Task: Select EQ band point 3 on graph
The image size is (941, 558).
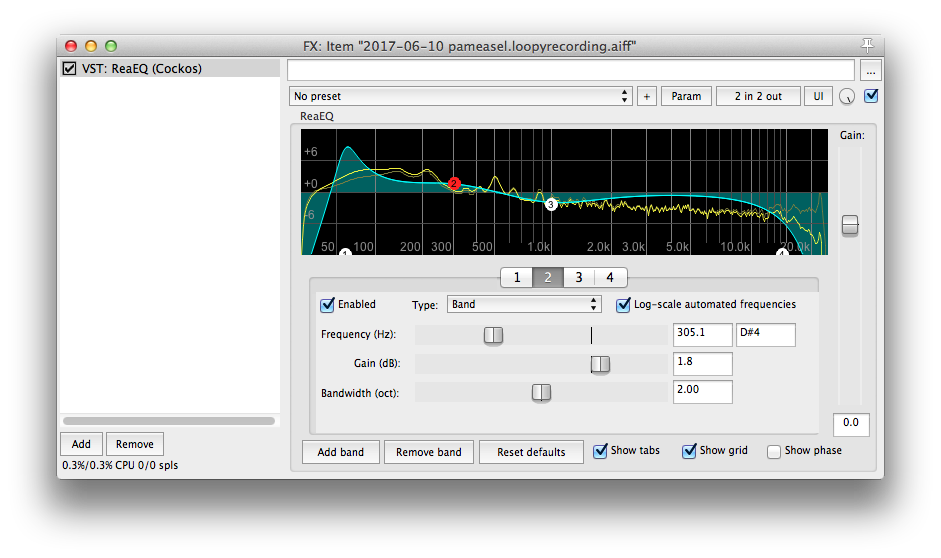Action: click(x=551, y=205)
